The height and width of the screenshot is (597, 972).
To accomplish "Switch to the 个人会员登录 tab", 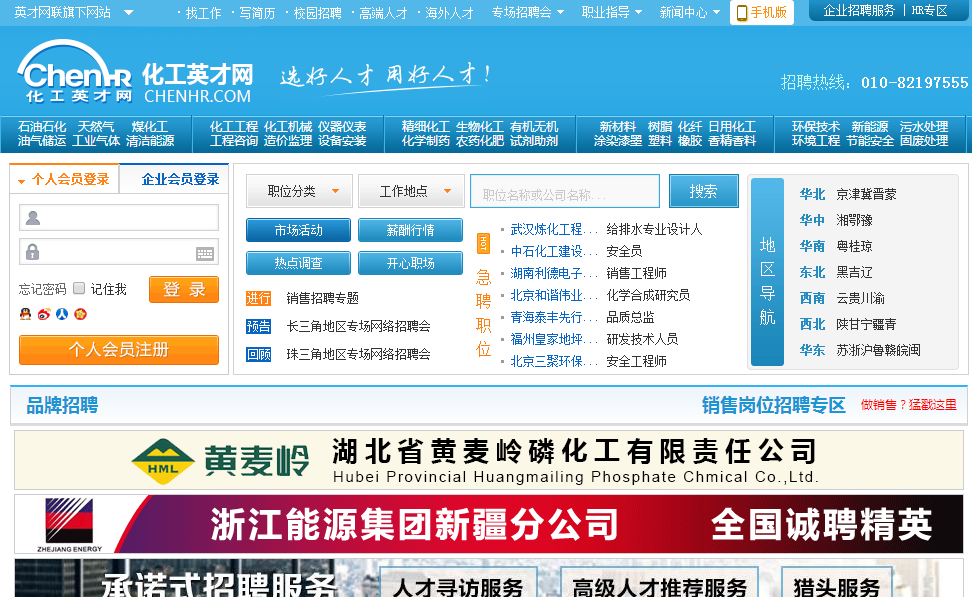I will pyautogui.click(x=64, y=179).
